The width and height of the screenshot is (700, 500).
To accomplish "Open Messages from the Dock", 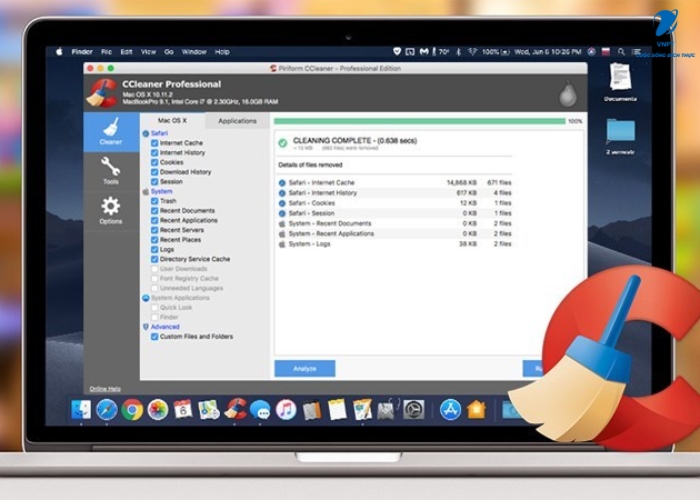I will [260, 410].
